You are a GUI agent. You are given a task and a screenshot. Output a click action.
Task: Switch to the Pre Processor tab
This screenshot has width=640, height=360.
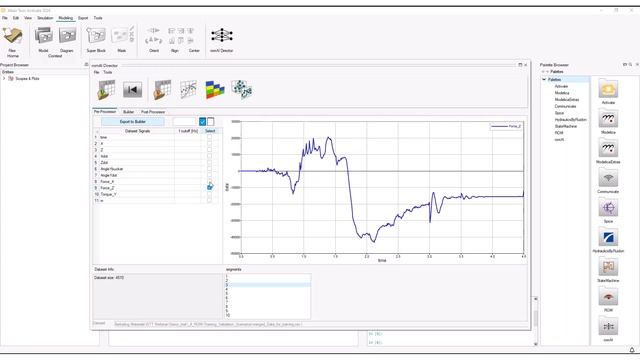tap(105, 111)
